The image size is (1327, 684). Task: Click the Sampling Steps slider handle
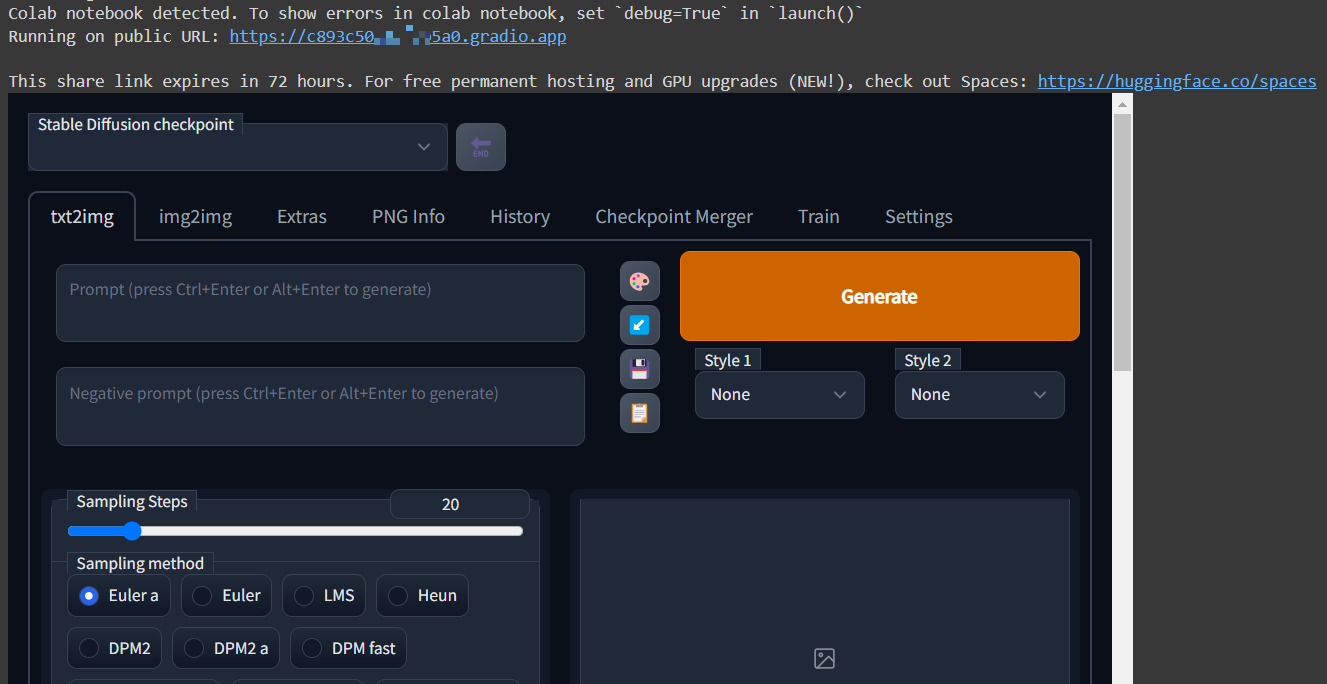coord(131,531)
